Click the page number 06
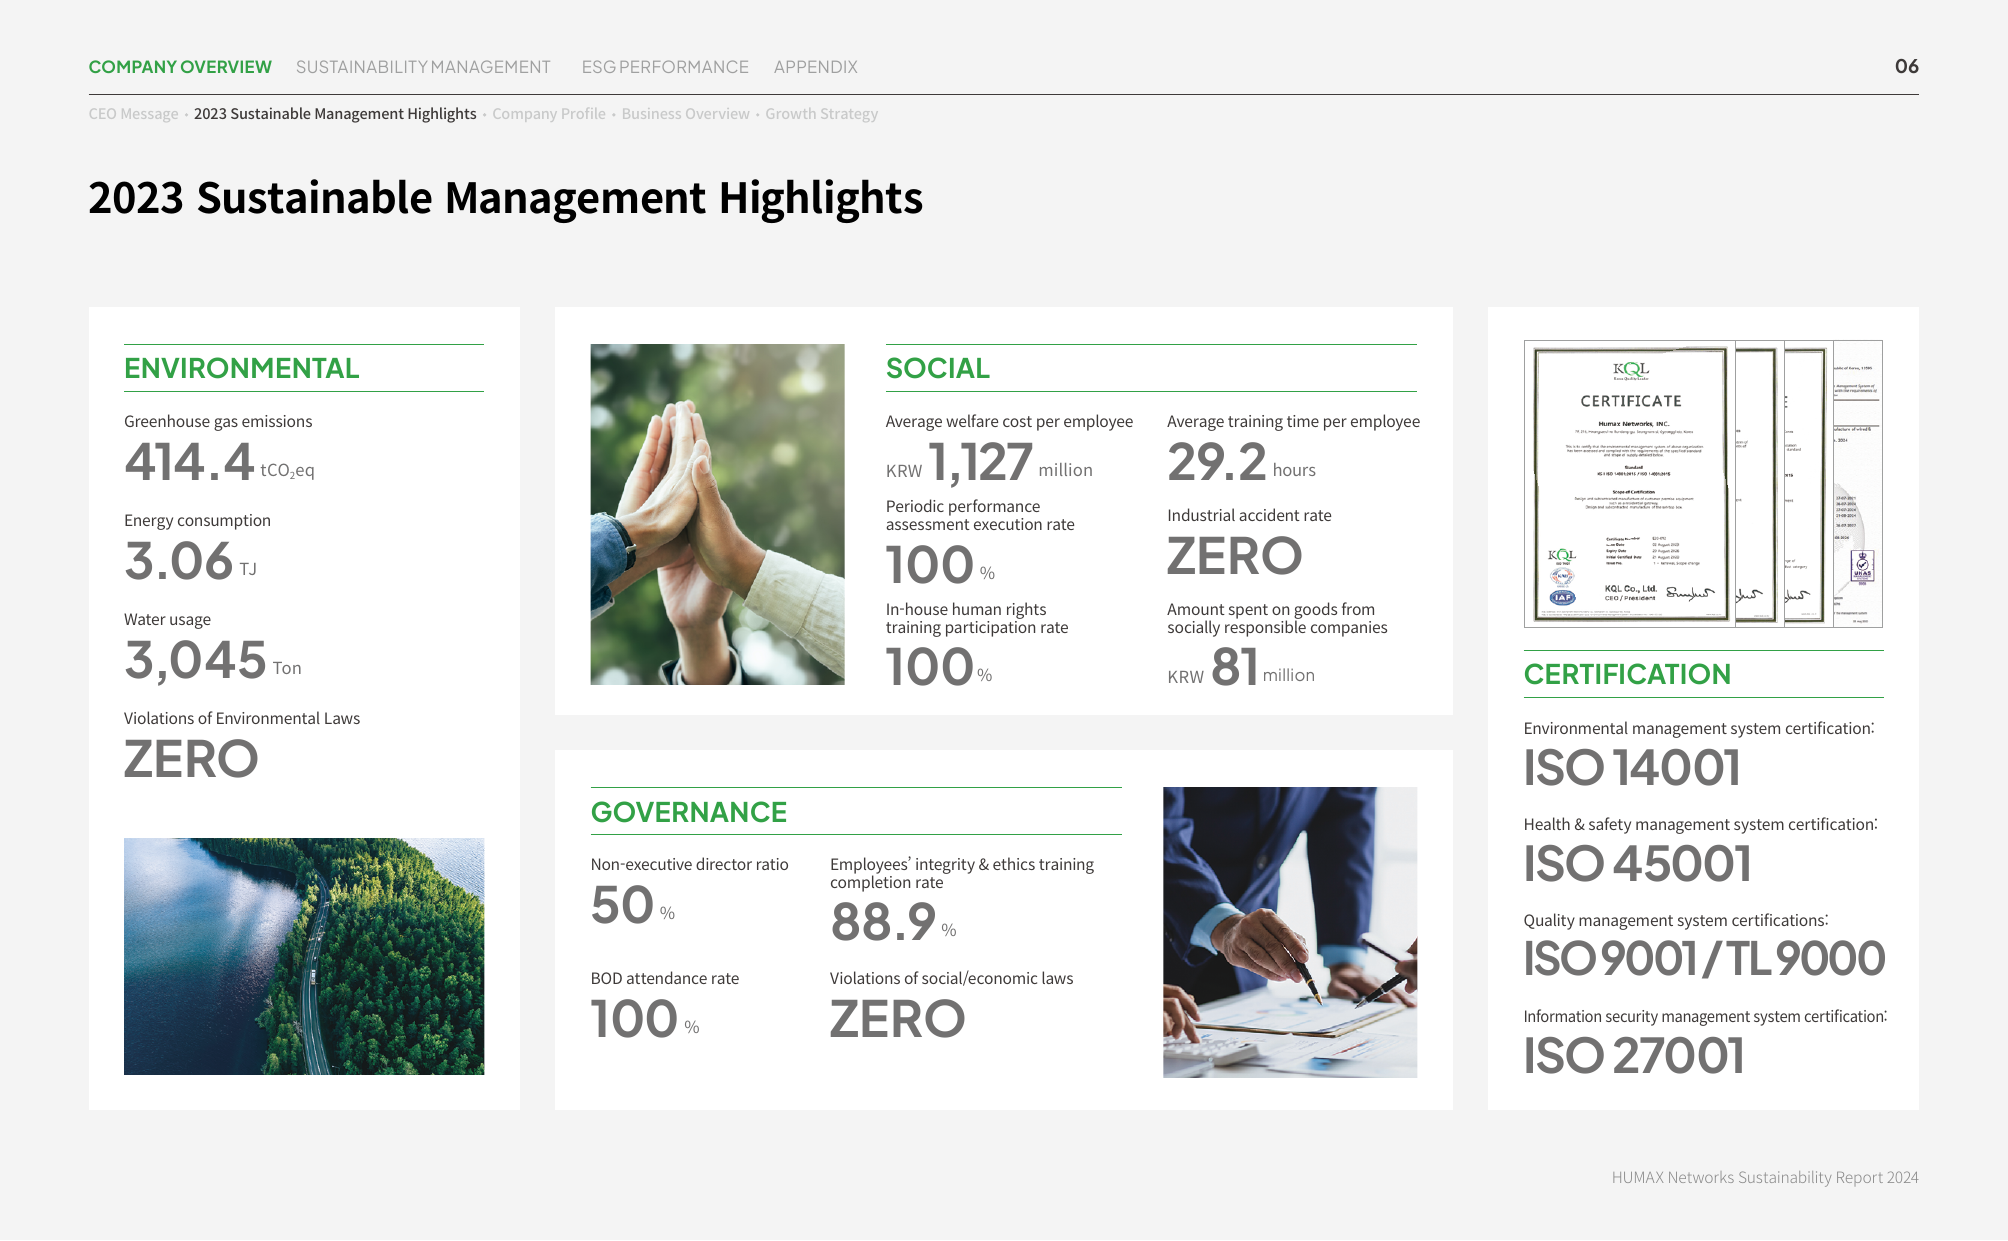The width and height of the screenshot is (2008, 1241). tap(1906, 66)
